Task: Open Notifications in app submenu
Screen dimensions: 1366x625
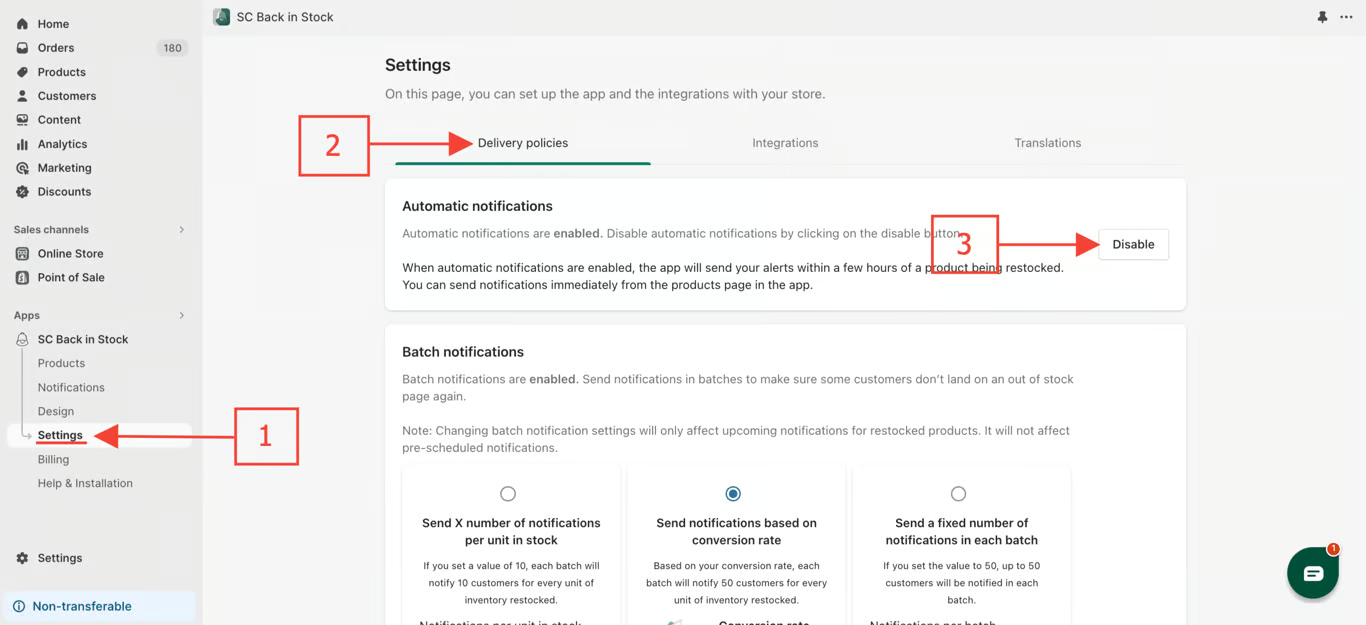Action: pos(71,388)
